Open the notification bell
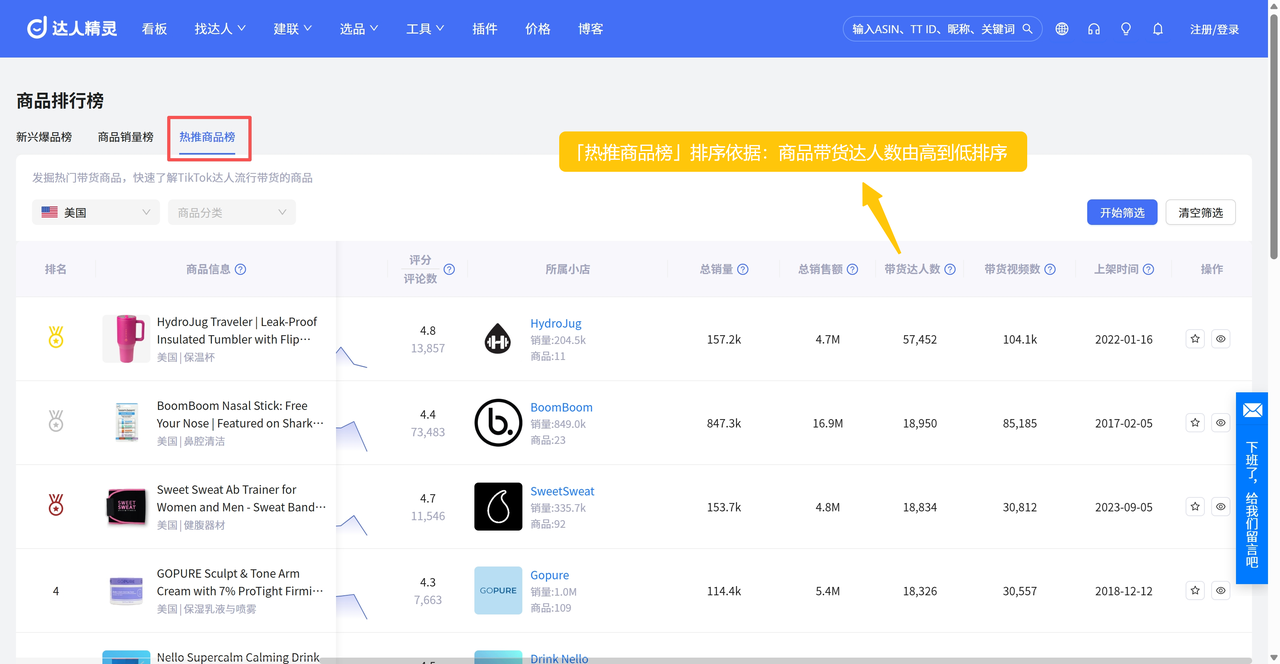1280x664 pixels. (1158, 29)
